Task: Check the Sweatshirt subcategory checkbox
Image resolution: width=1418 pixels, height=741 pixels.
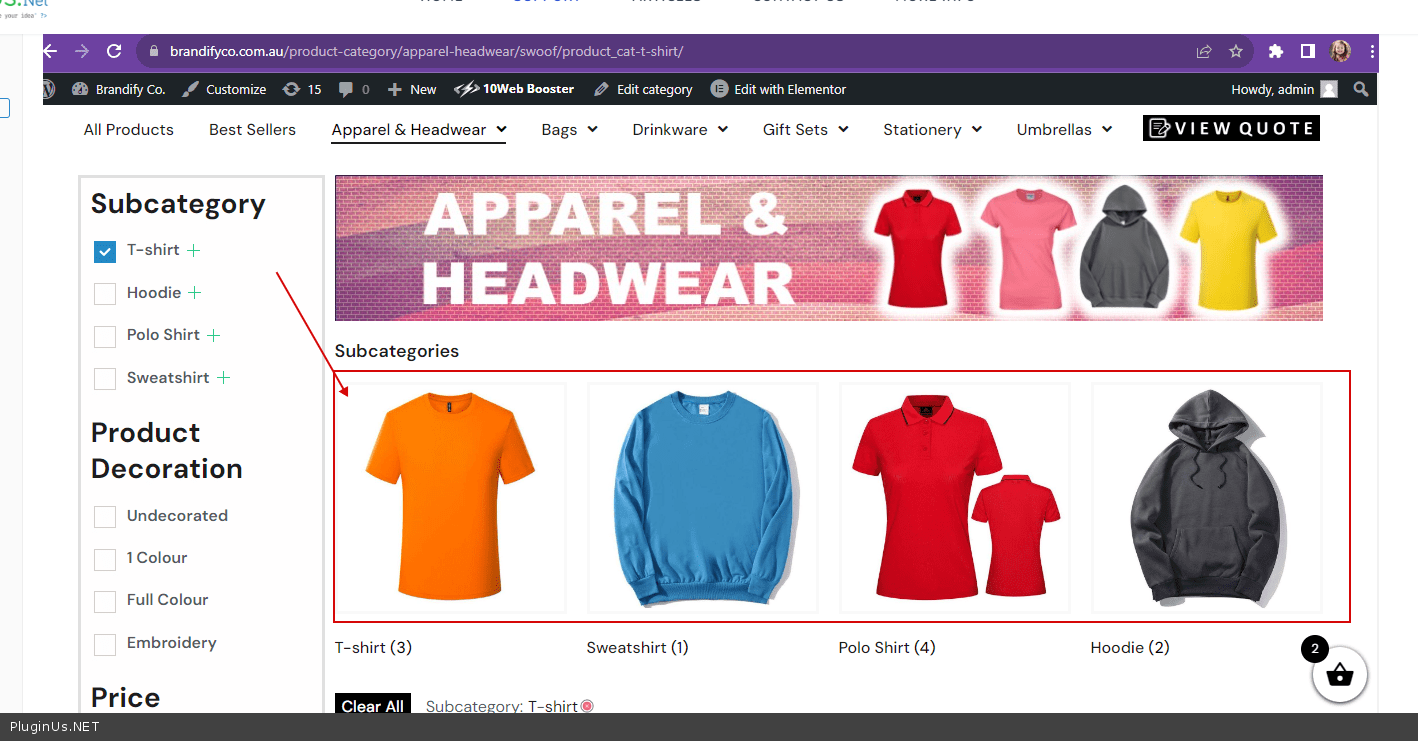Action: [x=105, y=379]
